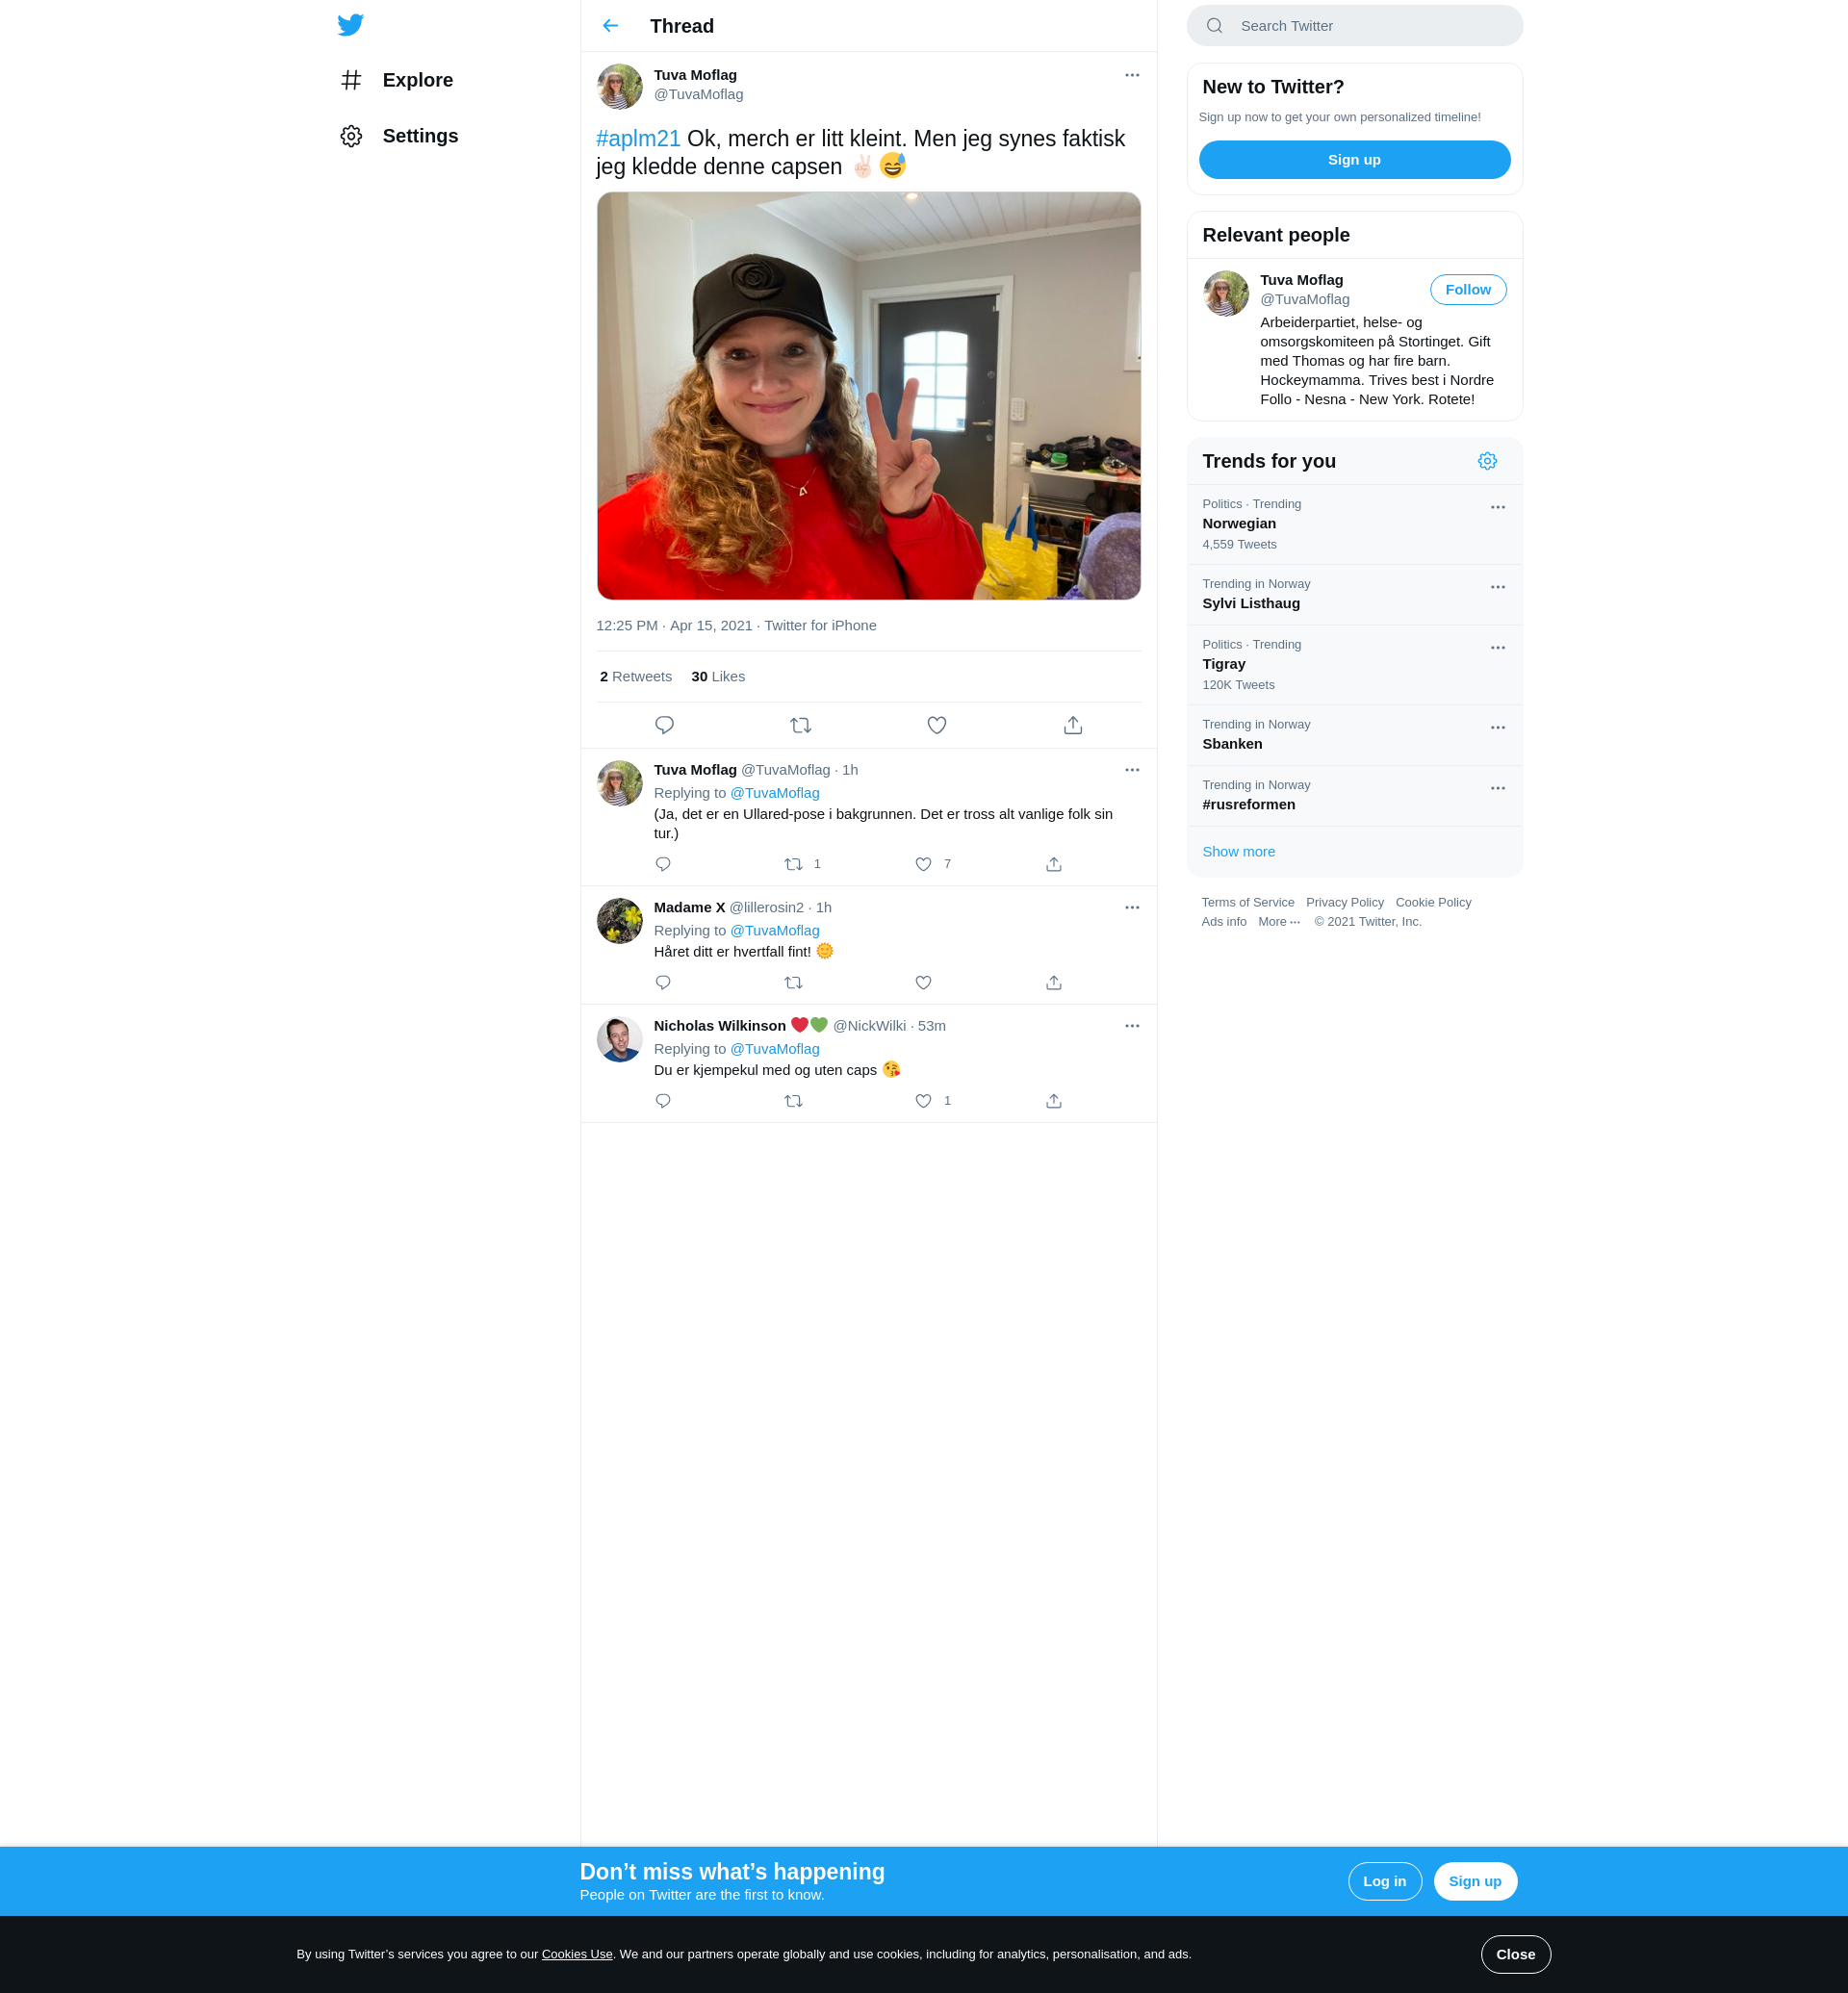Like Madame X's reply

click(x=923, y=983)
